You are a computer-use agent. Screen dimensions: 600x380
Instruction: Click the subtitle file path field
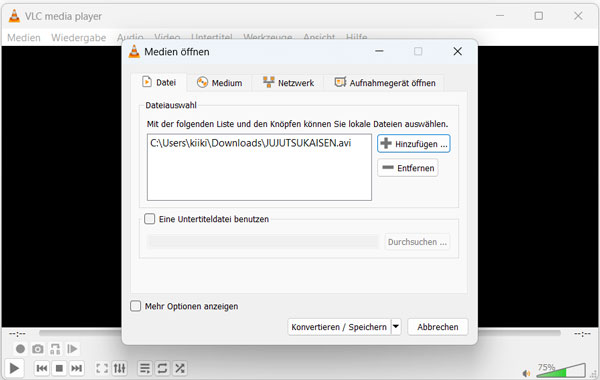[x=262, y=242]
